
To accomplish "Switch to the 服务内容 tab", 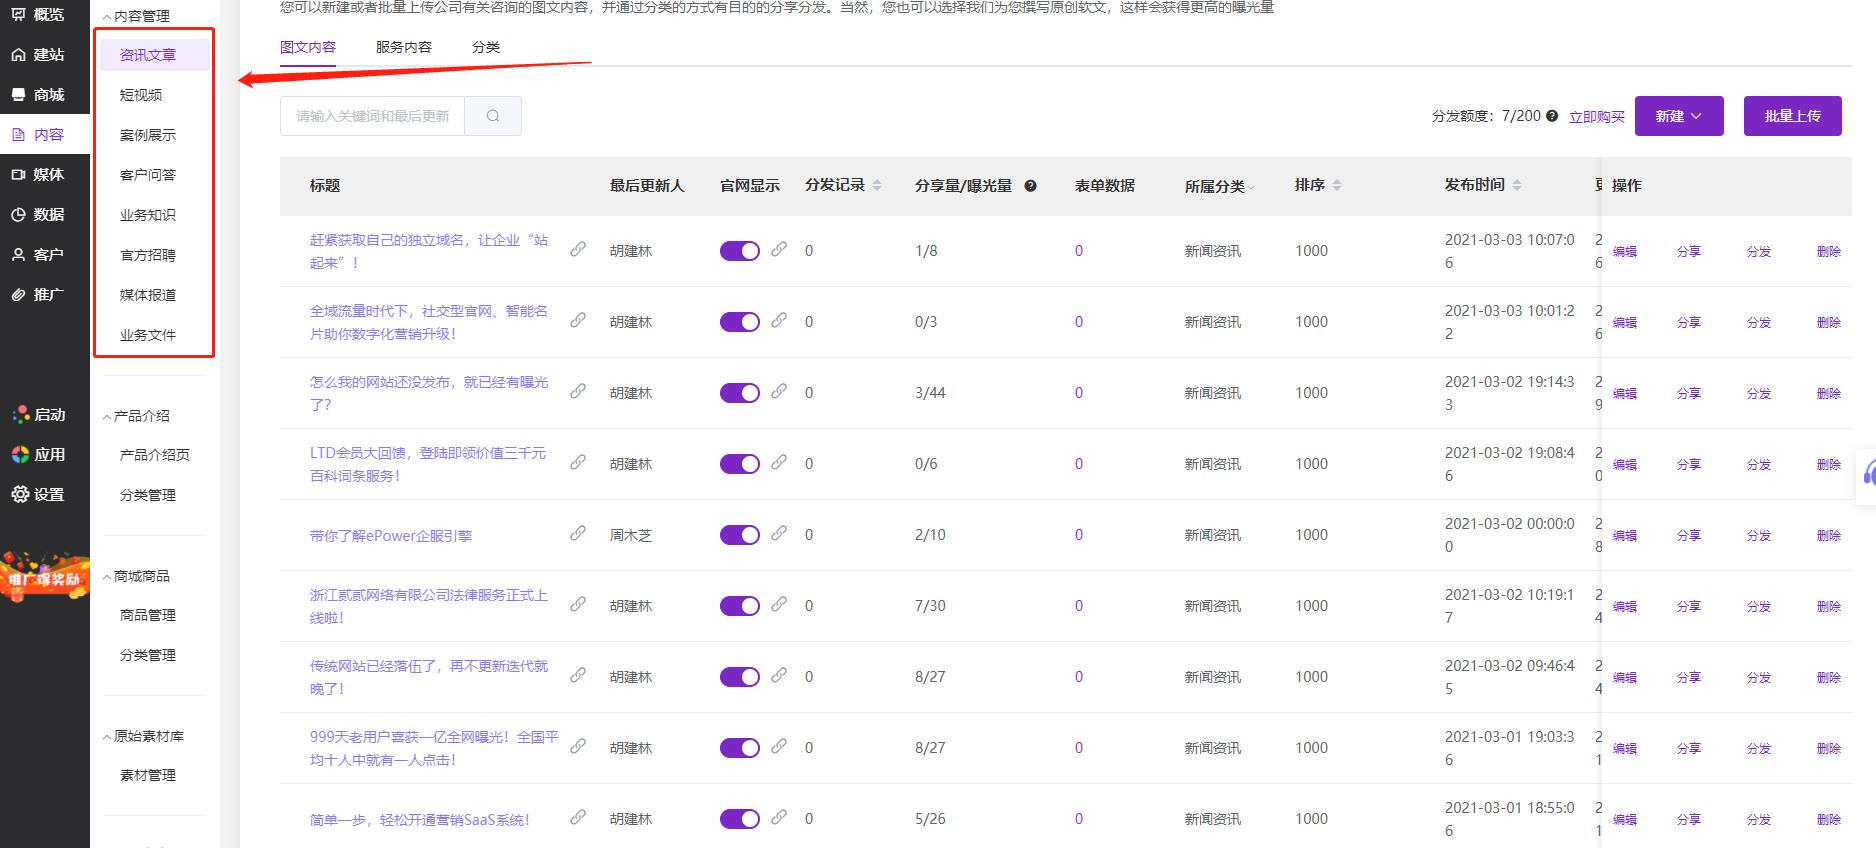I will point(404,47).
